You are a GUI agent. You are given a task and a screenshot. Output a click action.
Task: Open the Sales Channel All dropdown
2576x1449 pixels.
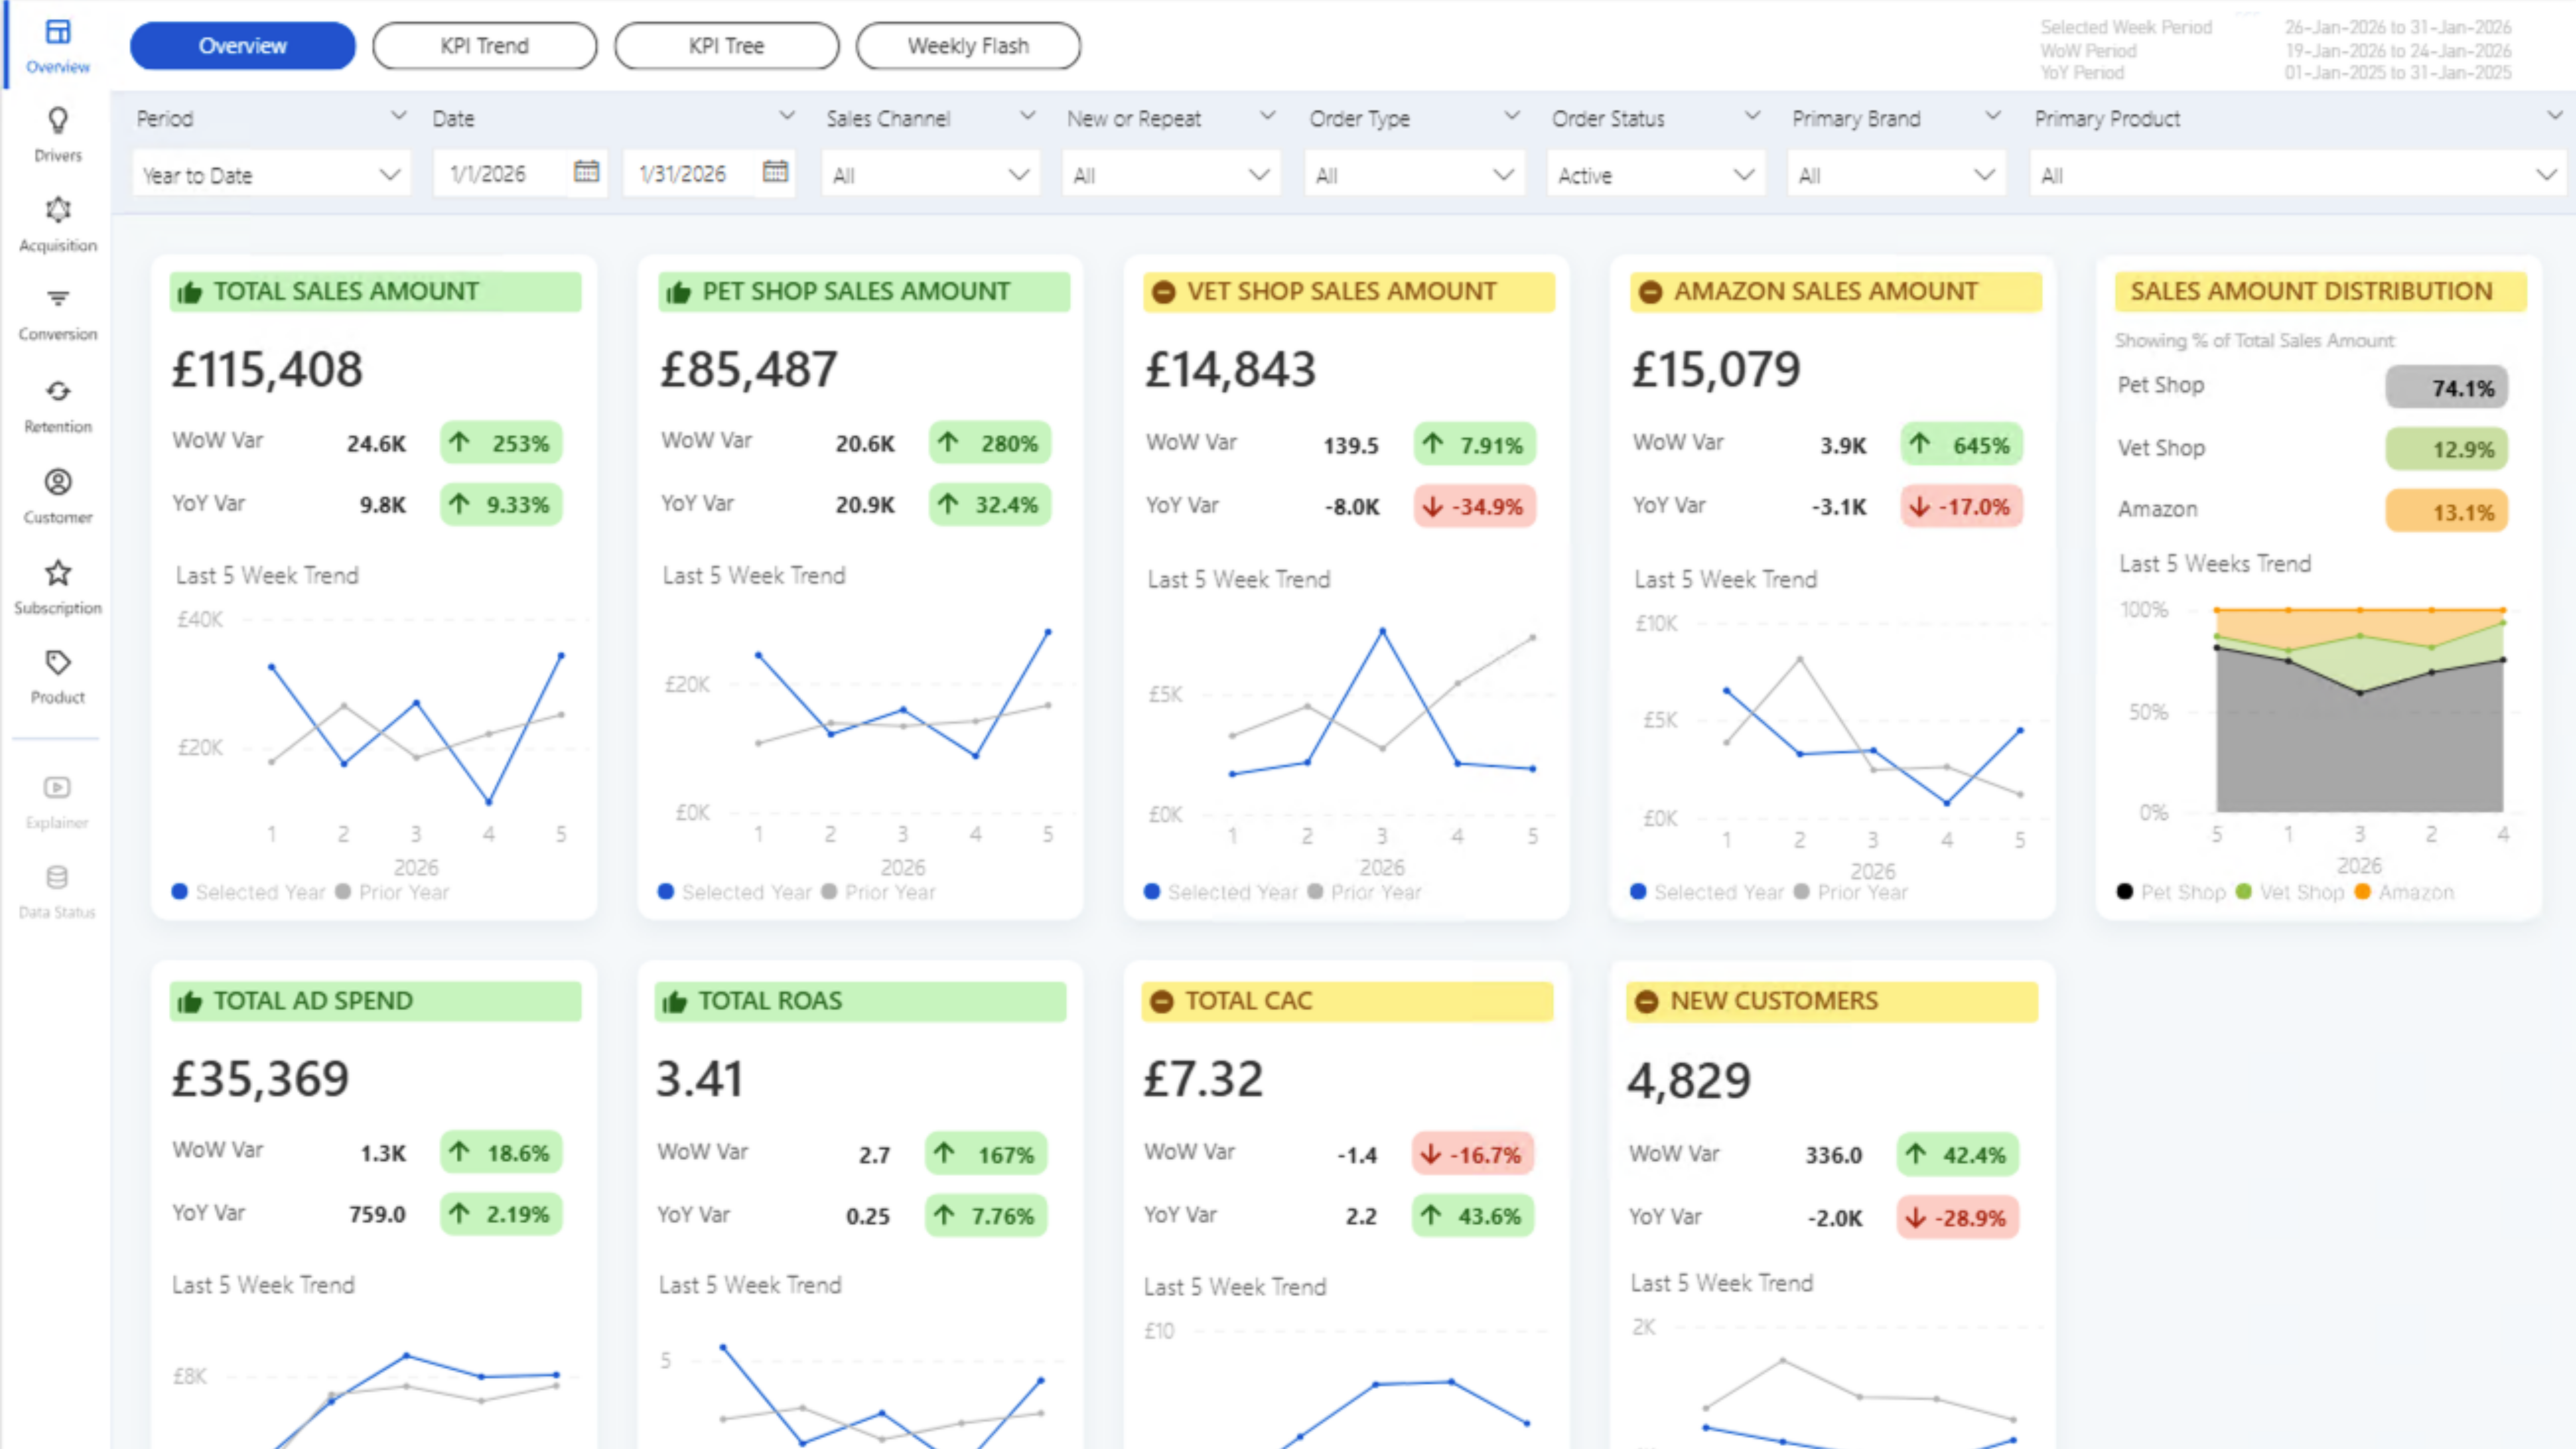930,175
